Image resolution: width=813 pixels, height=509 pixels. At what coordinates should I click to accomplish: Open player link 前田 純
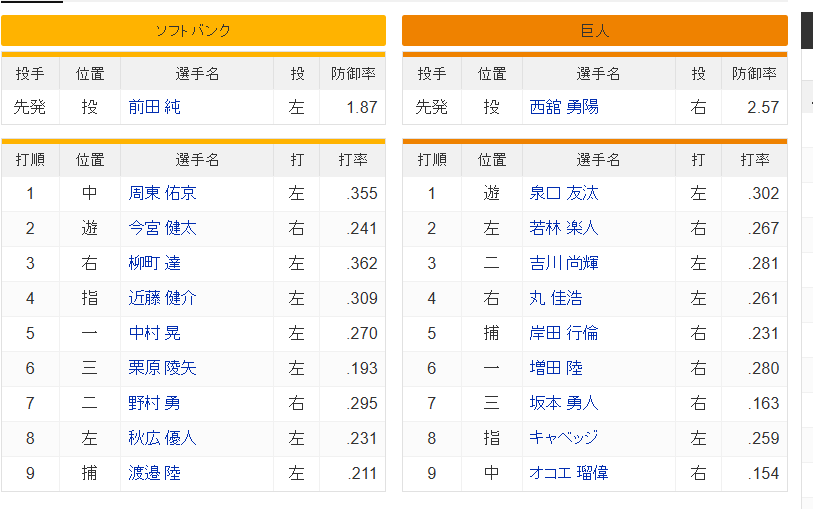click(x=154, y=106)
